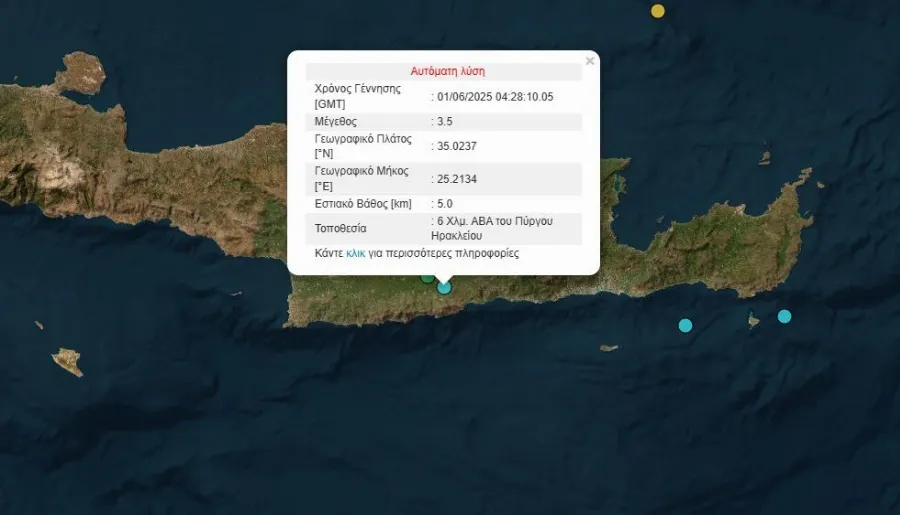Click the island in the top-left corner
Viewport: 900px width, 515px height.
(80, 74)
